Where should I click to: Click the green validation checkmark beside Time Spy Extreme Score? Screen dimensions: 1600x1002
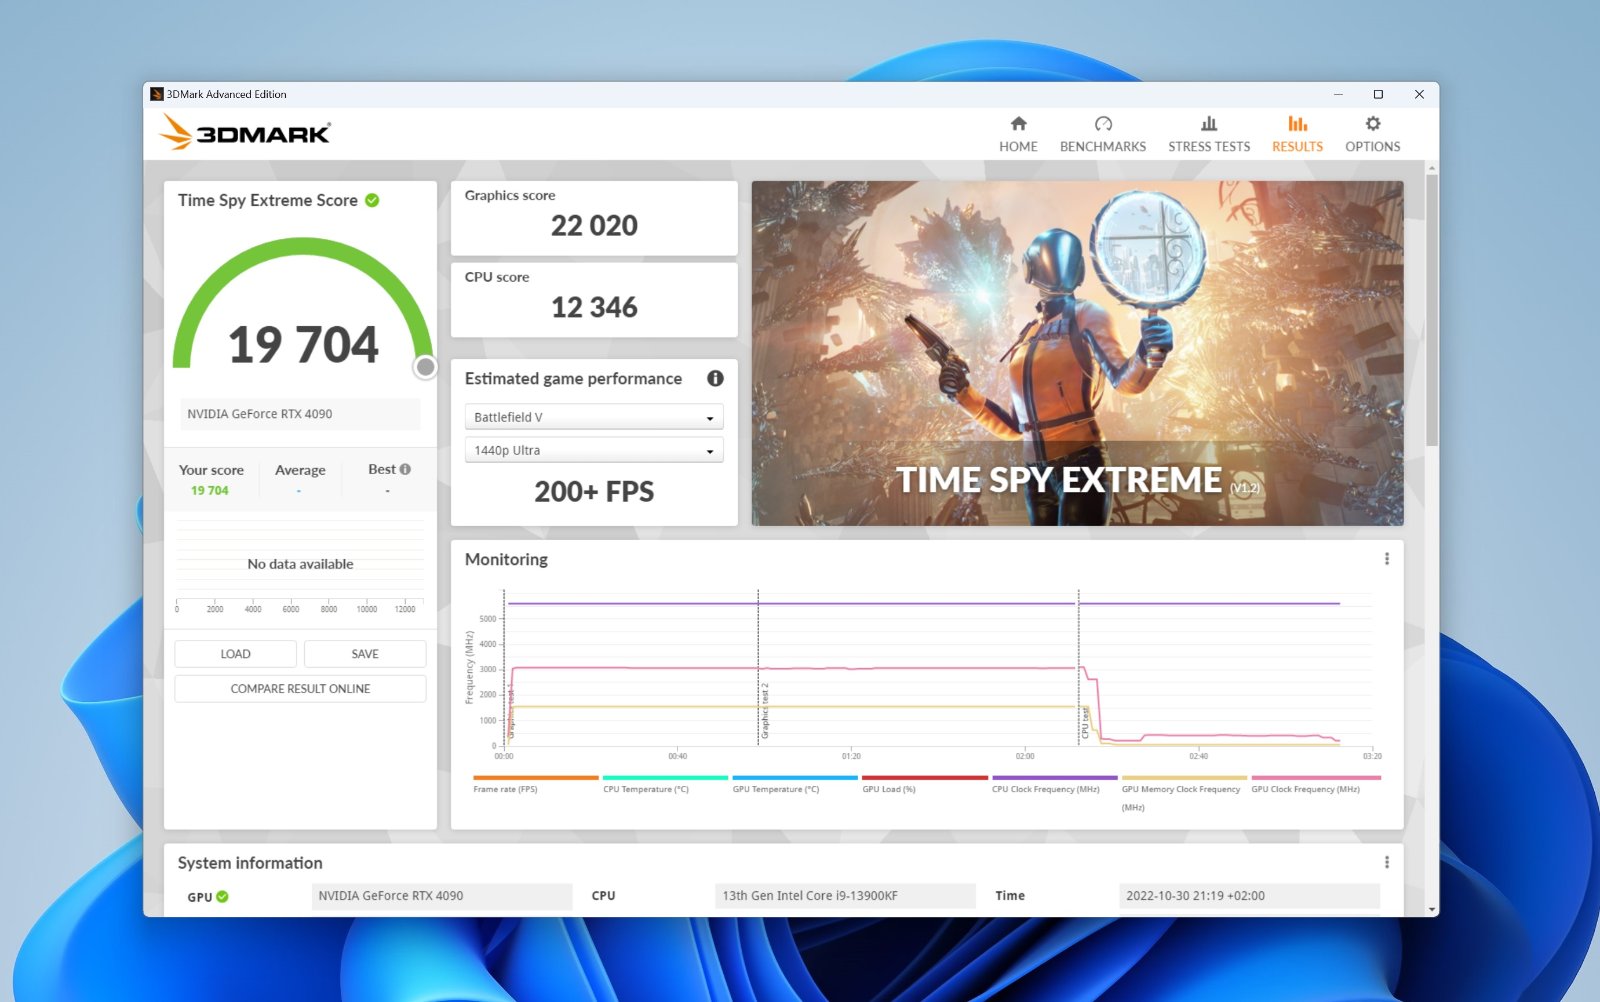pos(372,200)
